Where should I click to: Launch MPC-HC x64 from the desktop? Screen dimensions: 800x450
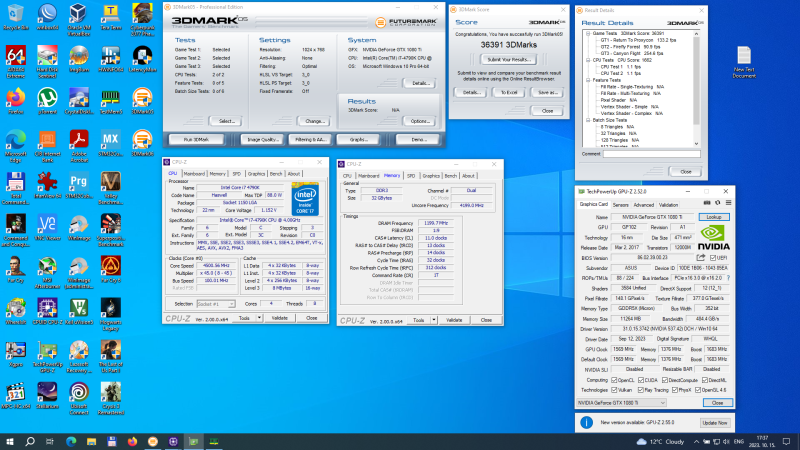coord(15,395)
